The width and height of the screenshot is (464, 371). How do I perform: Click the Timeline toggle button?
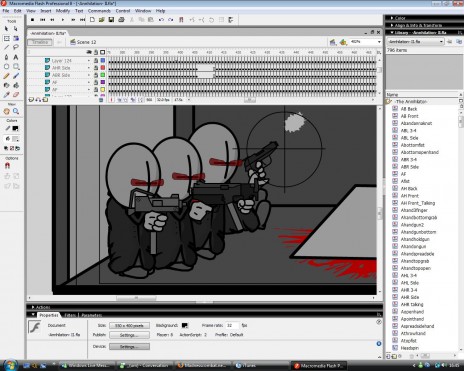coord(40,42)
